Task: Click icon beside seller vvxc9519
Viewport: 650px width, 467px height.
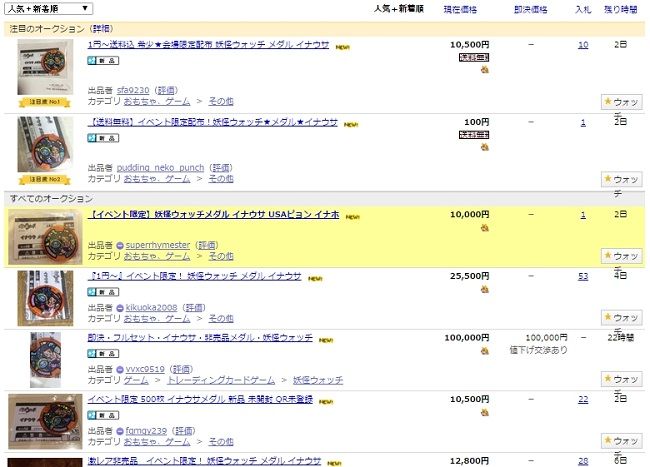Action: coord(120,370)
